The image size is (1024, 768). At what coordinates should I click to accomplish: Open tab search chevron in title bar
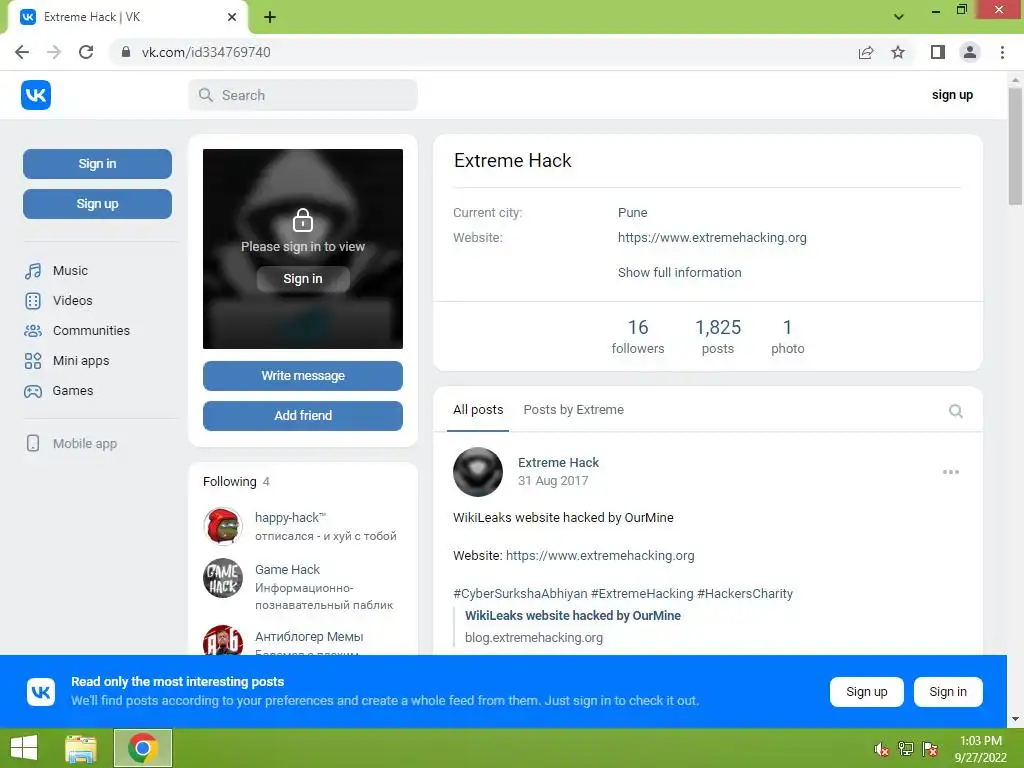point(899,17)
